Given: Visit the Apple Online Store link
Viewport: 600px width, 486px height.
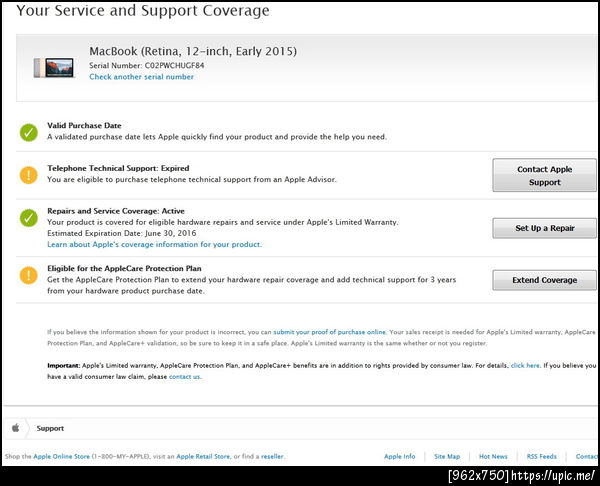Looking at the screenshot, I should coord(61,456).
